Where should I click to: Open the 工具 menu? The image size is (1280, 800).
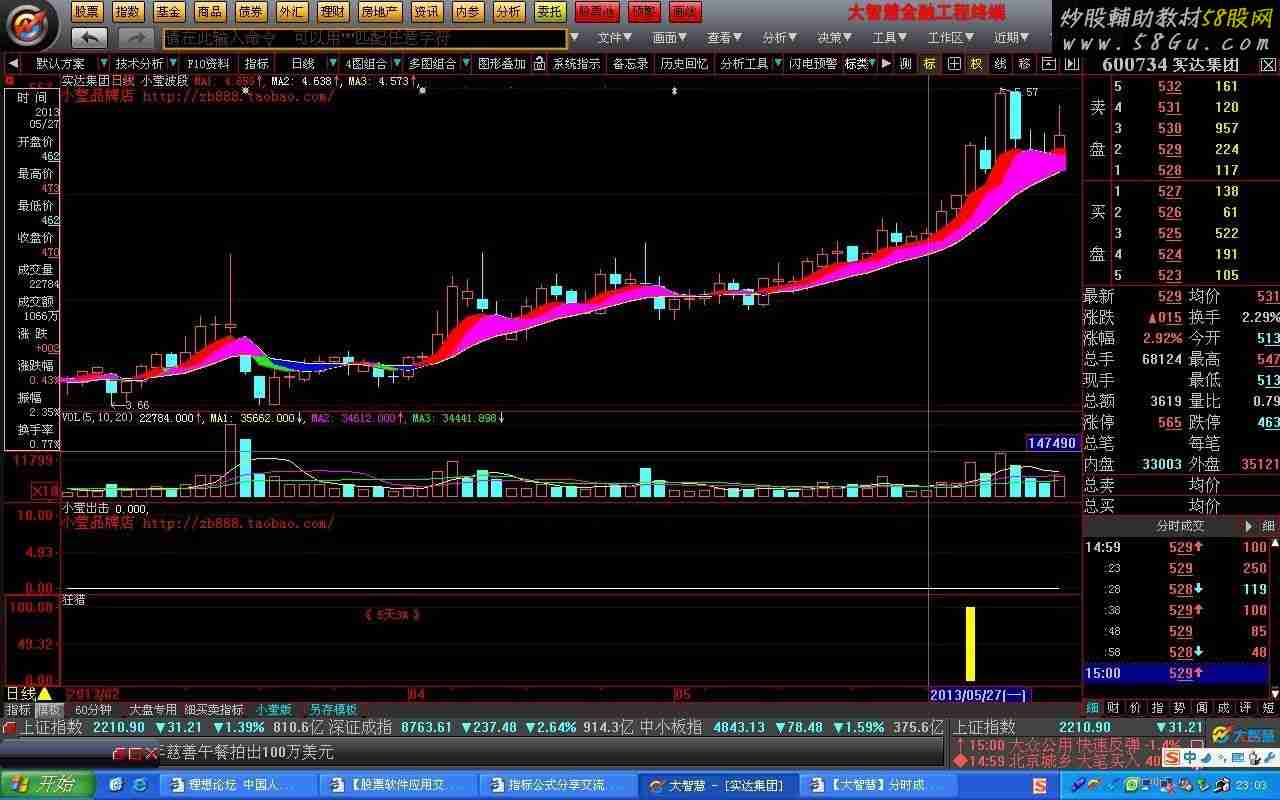coord(890,38)
